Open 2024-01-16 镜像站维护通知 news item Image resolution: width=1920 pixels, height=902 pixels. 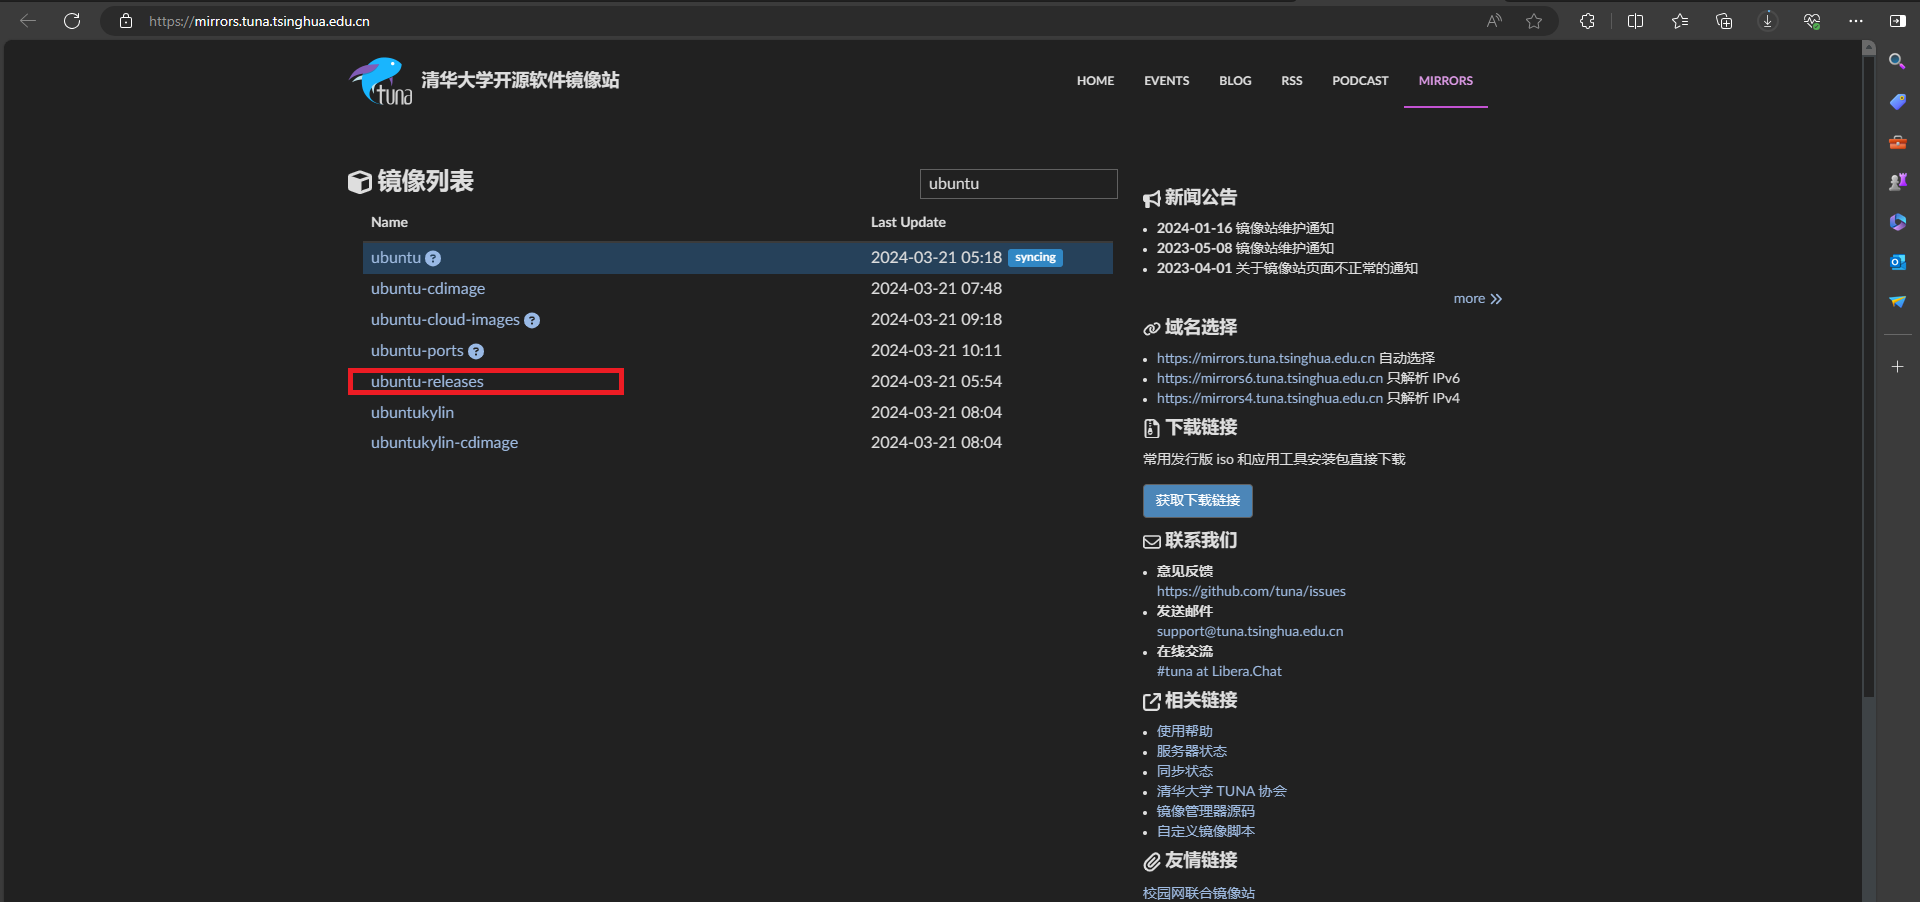[1245, 228]
